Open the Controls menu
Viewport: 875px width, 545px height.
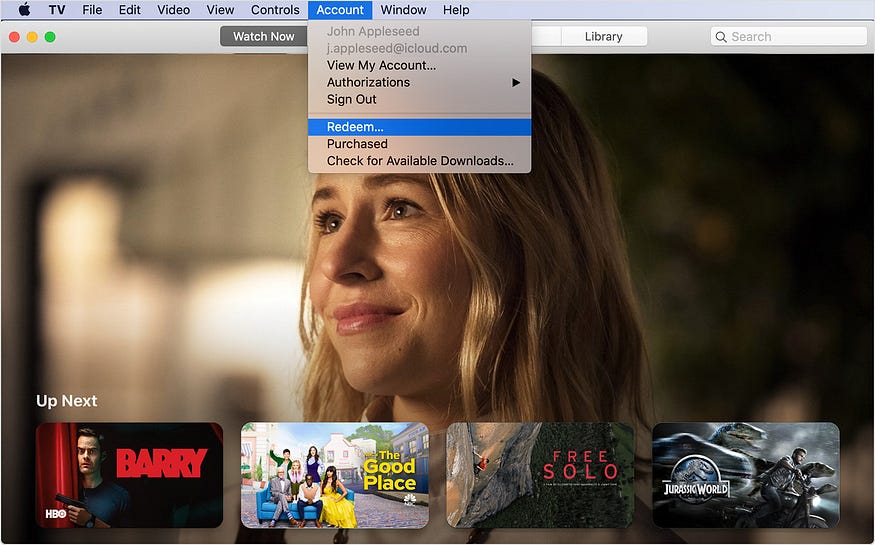[x=275, y=9]
